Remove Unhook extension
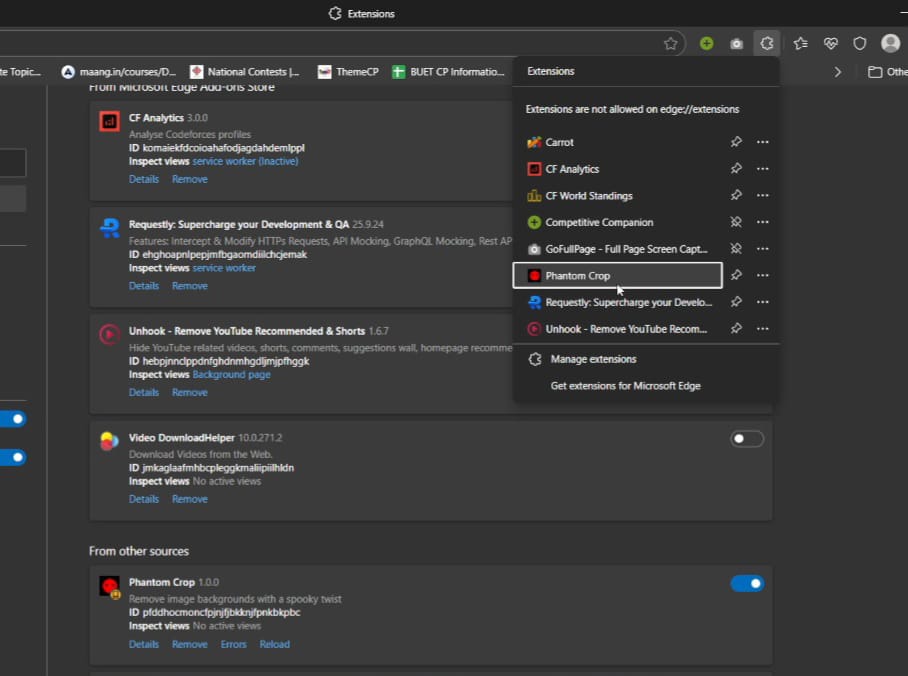Screen dimensions: 908x676 [x=189, y=392]
